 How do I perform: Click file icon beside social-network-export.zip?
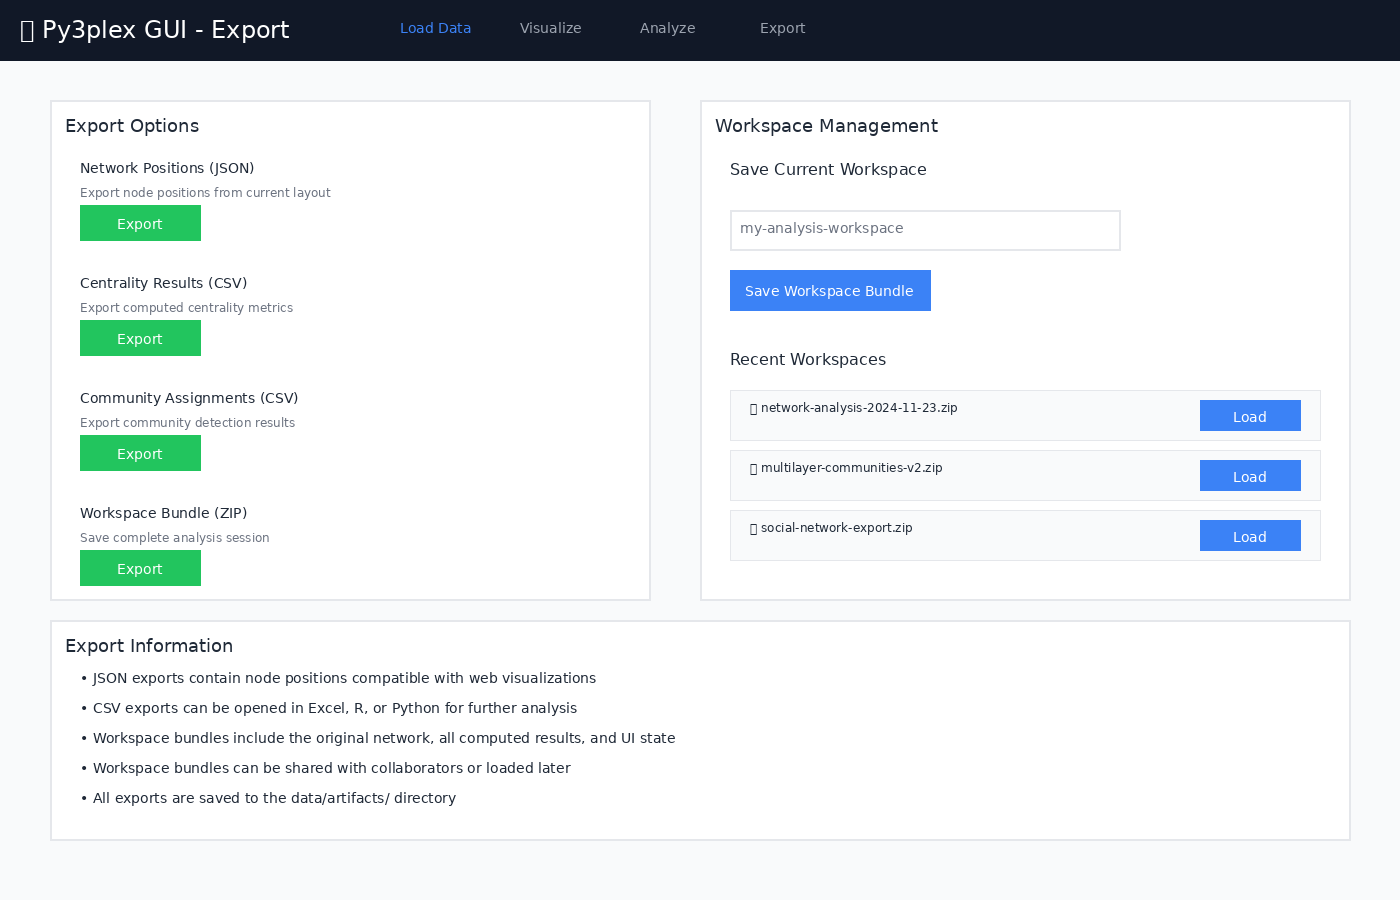pyautogui.click(x=753, y=529)
